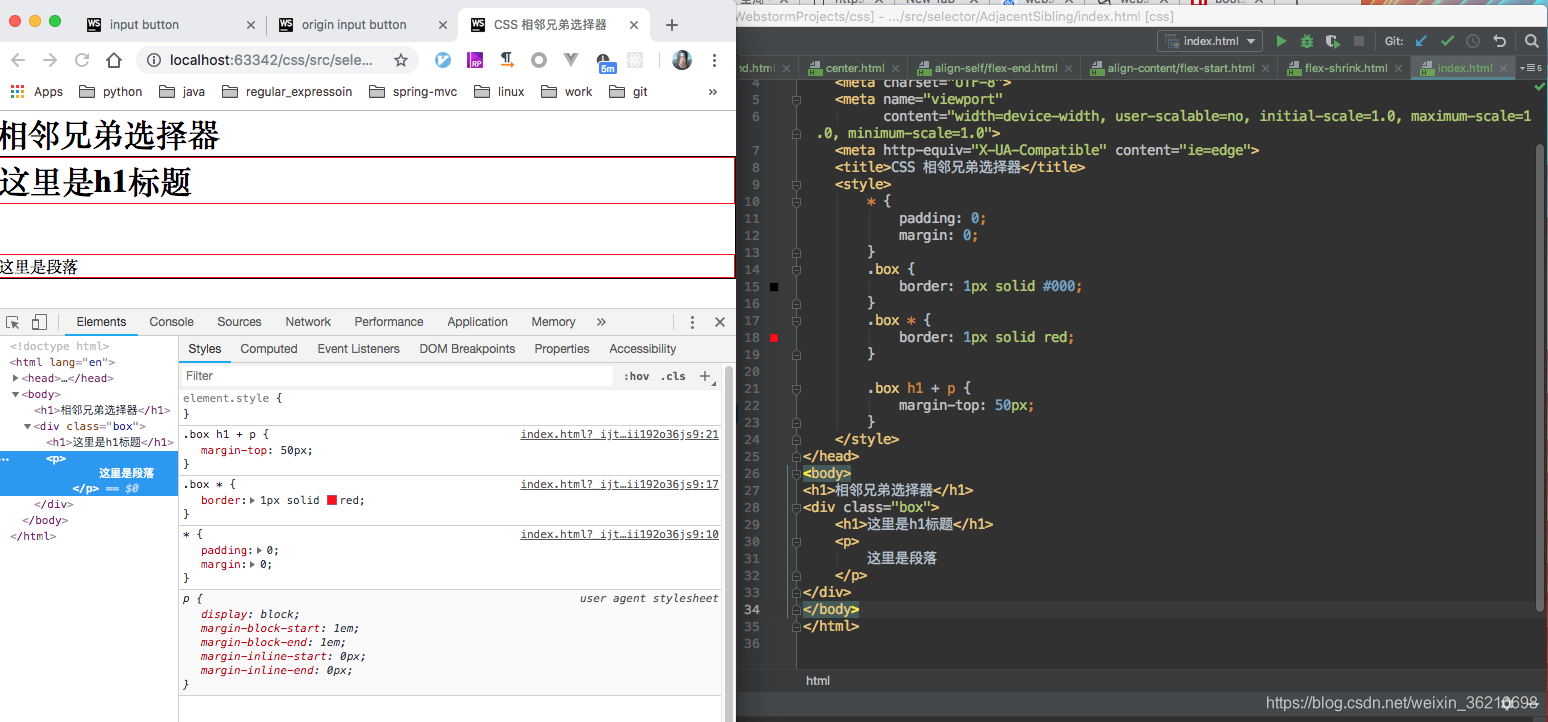The width and height of the screenshot is (1548, 722).
Task: Open DevTools three-dot customize menu
Action: (x=692, y=322)
